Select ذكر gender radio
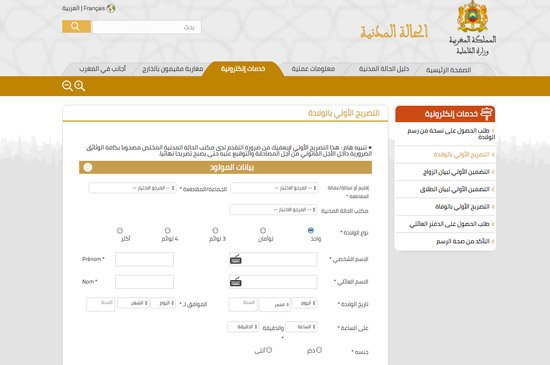This screenshot has height=365, width=550. click(x=319, y=350)
